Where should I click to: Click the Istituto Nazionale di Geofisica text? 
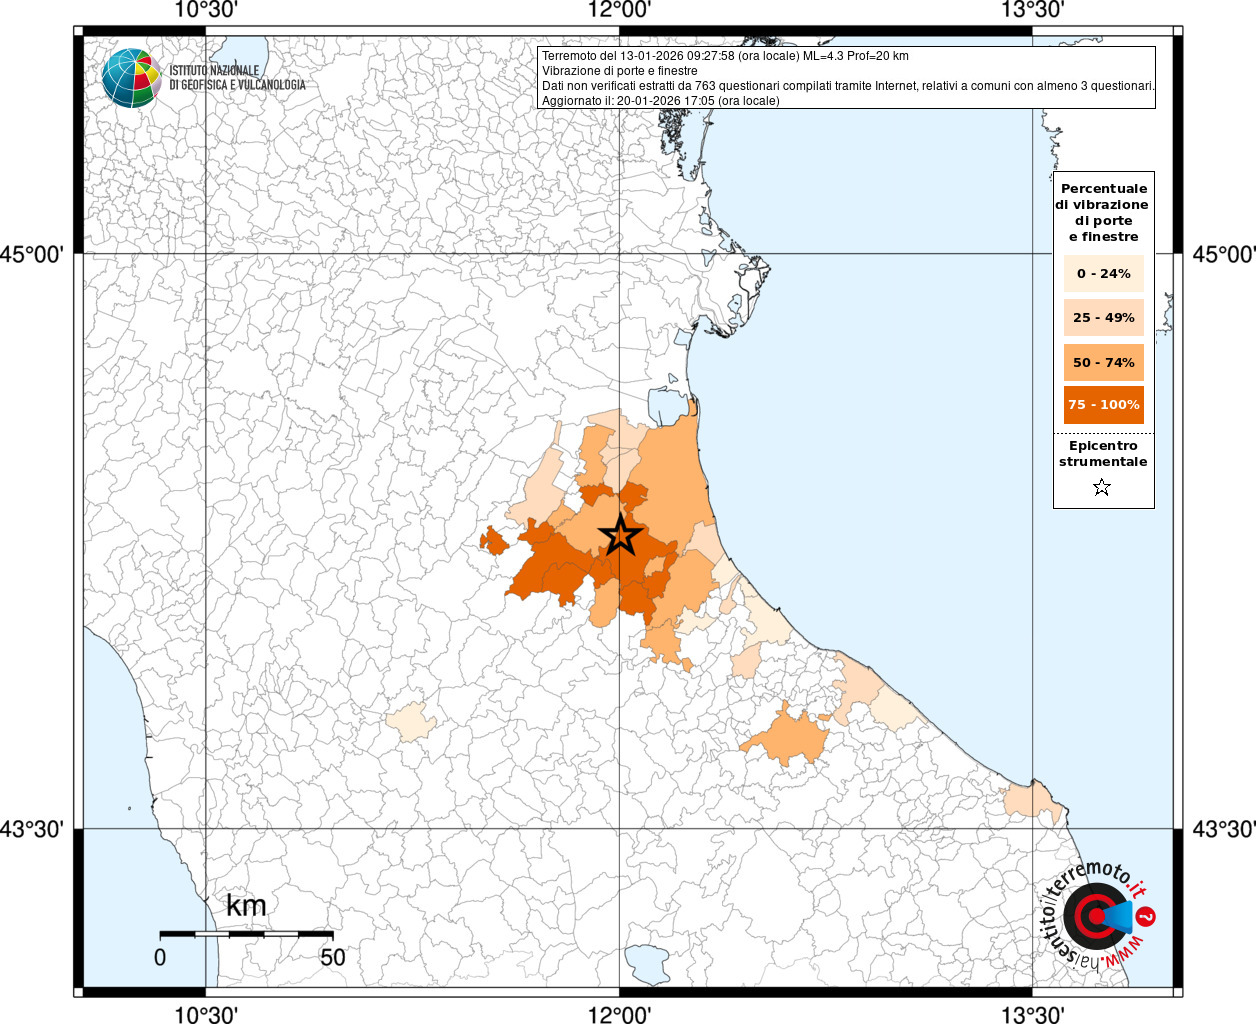(x=237, y=78)
